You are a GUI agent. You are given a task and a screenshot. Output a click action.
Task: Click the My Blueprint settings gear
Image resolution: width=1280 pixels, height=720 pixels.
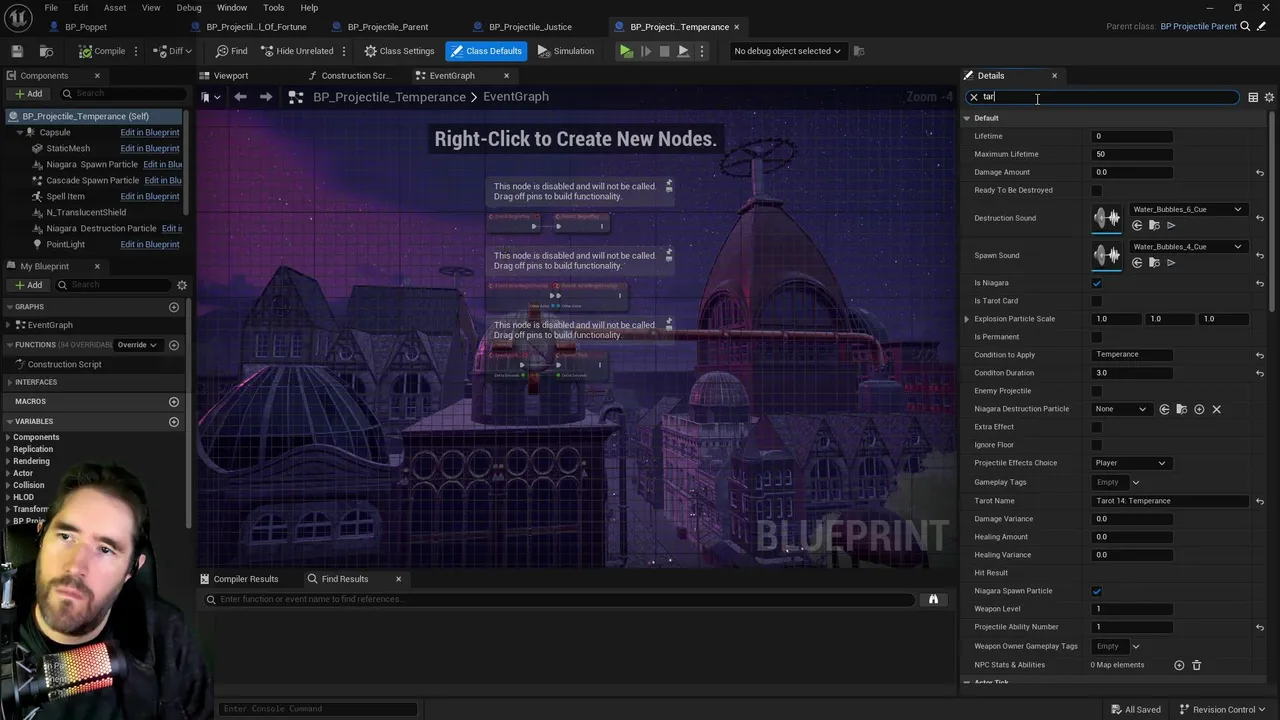tap(182, 285)
